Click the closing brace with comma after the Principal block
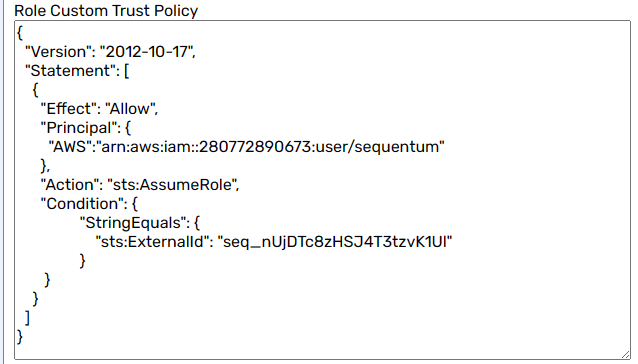Image resolution: width=638 pixels, height=364 pixels. [x=45, y=166]
